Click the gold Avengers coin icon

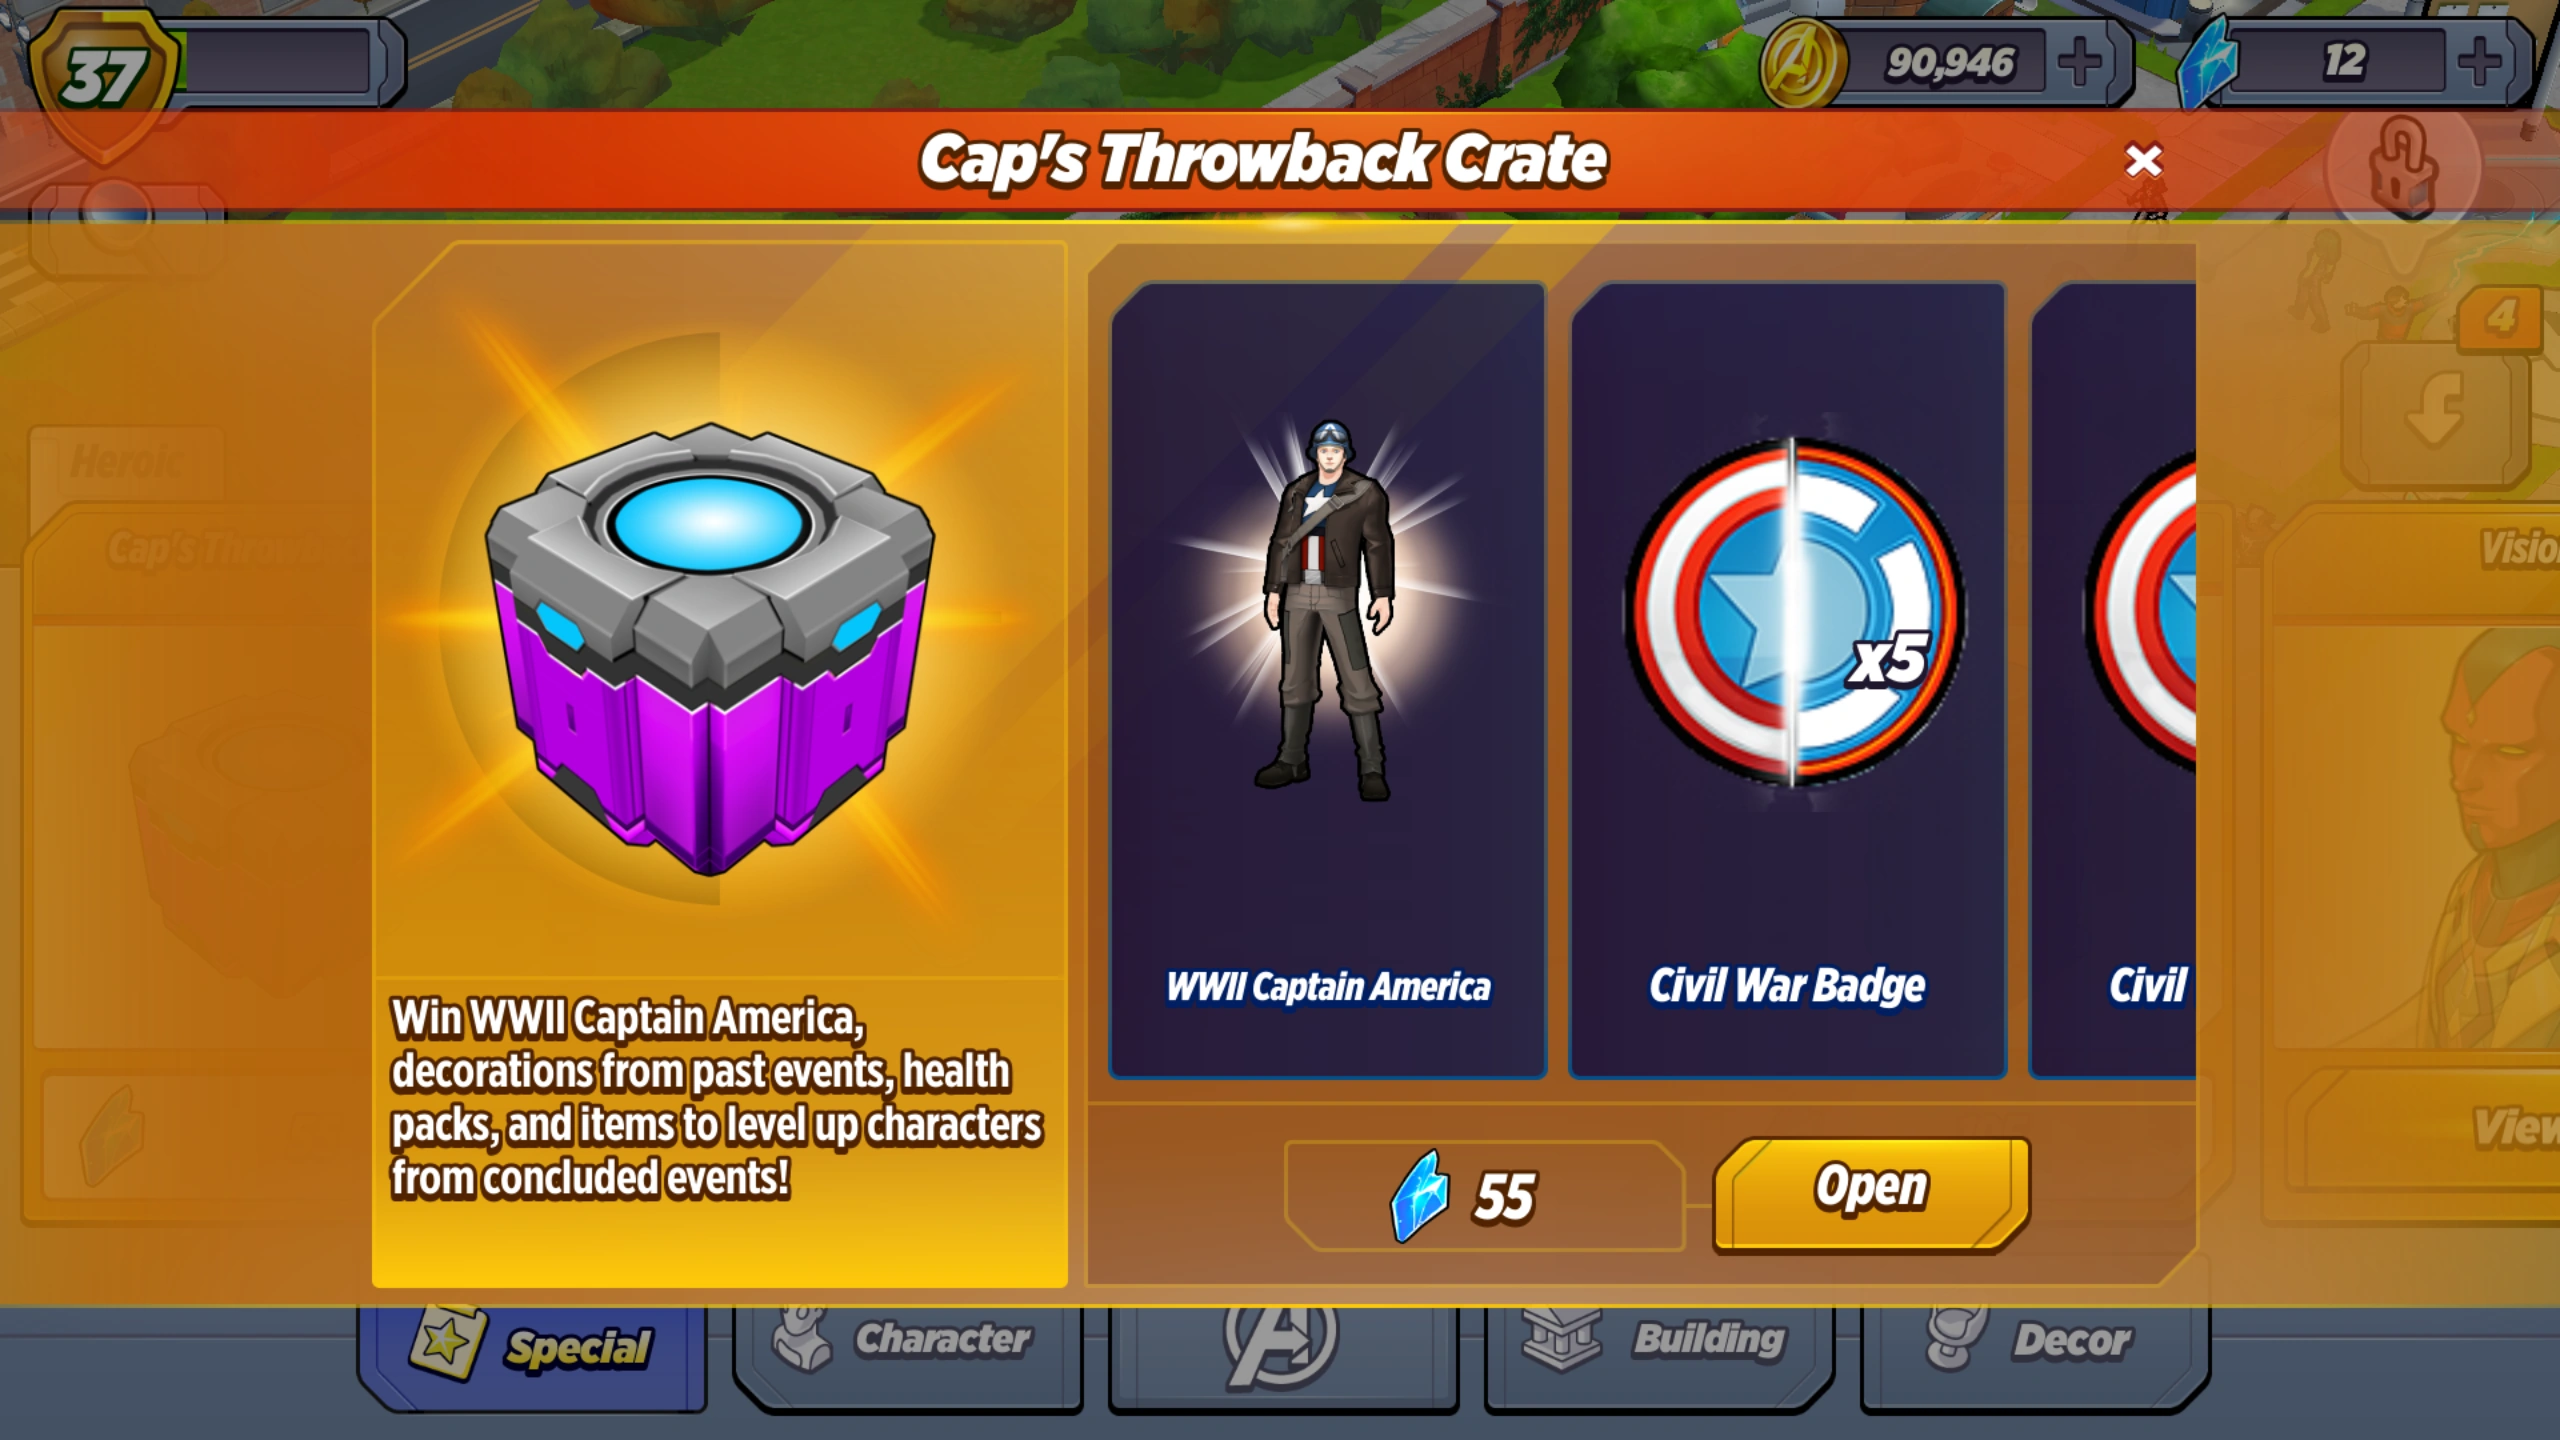point(1803,63)
